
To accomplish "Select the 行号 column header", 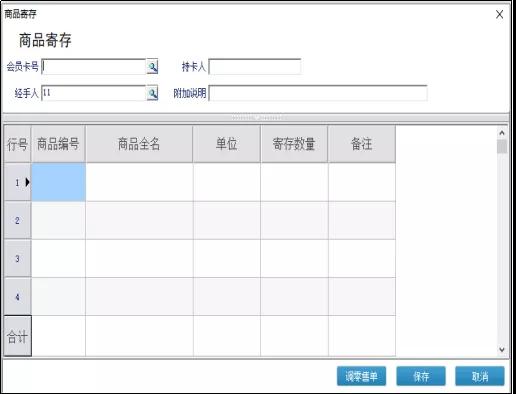I will tap(18, 144).
